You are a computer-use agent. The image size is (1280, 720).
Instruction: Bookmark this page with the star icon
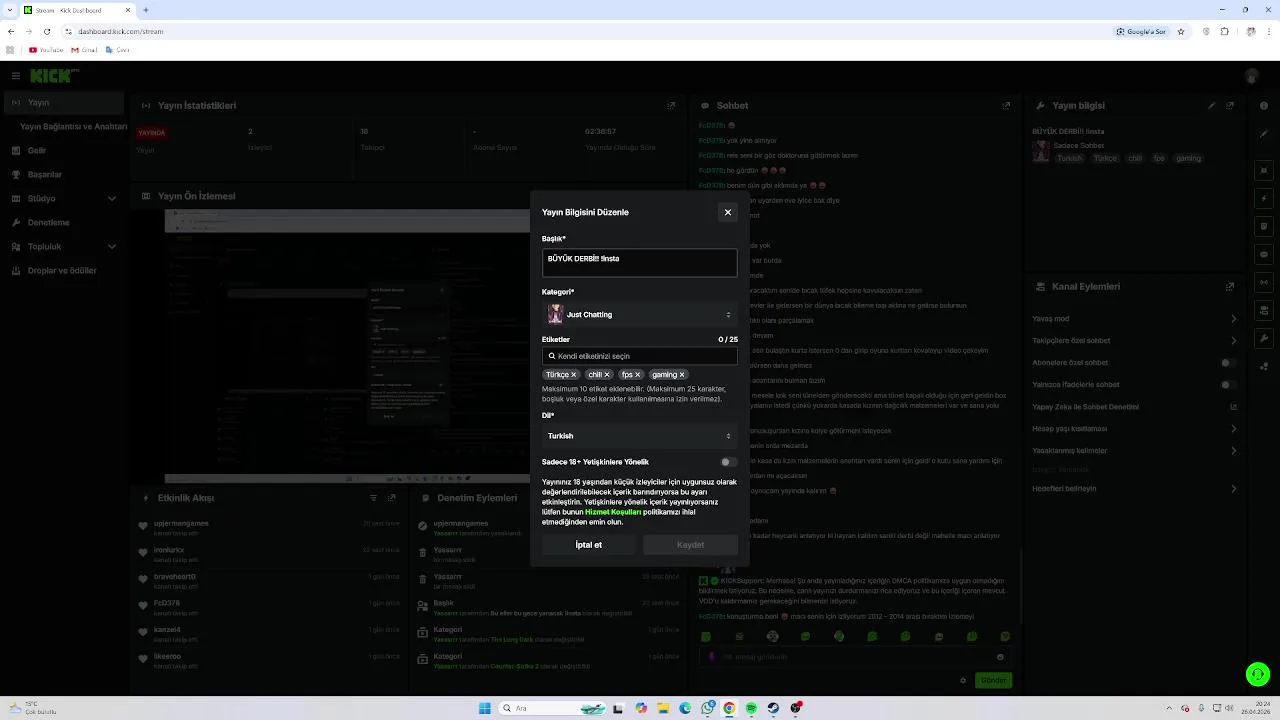point(1181,31)
